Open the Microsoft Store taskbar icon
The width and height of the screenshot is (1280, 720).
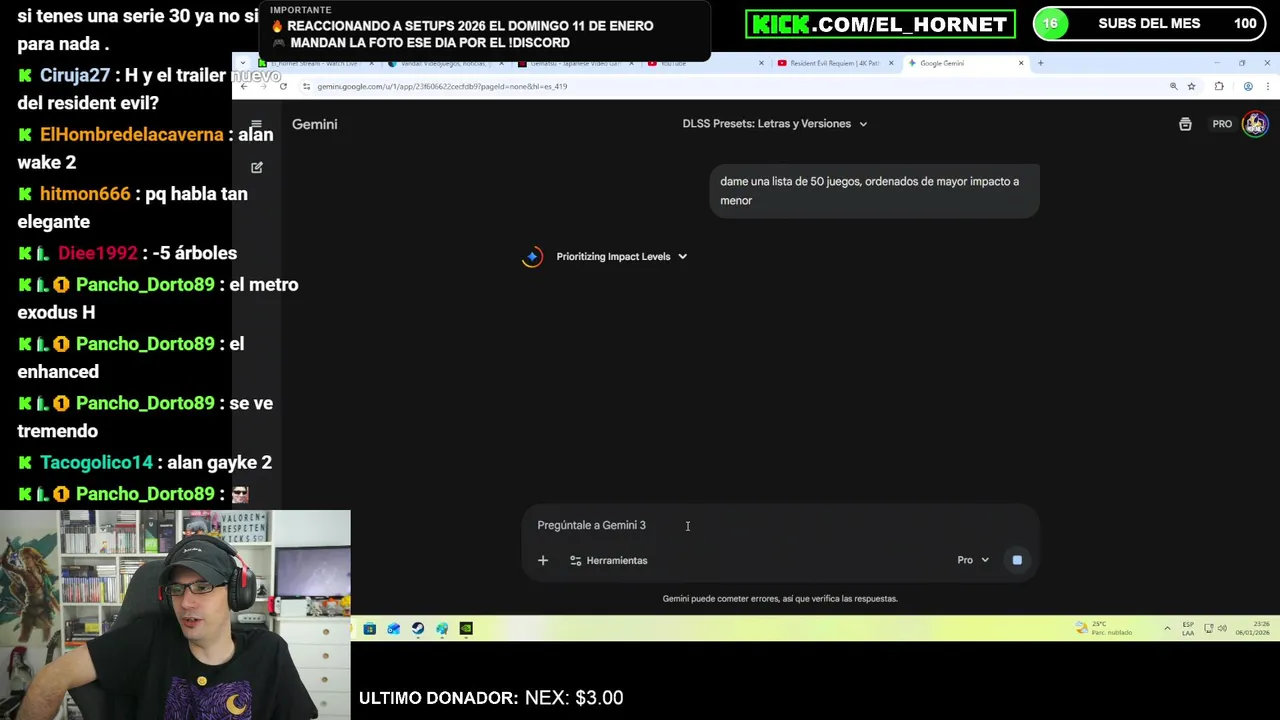pyautogui.click(x=370, y=629)
